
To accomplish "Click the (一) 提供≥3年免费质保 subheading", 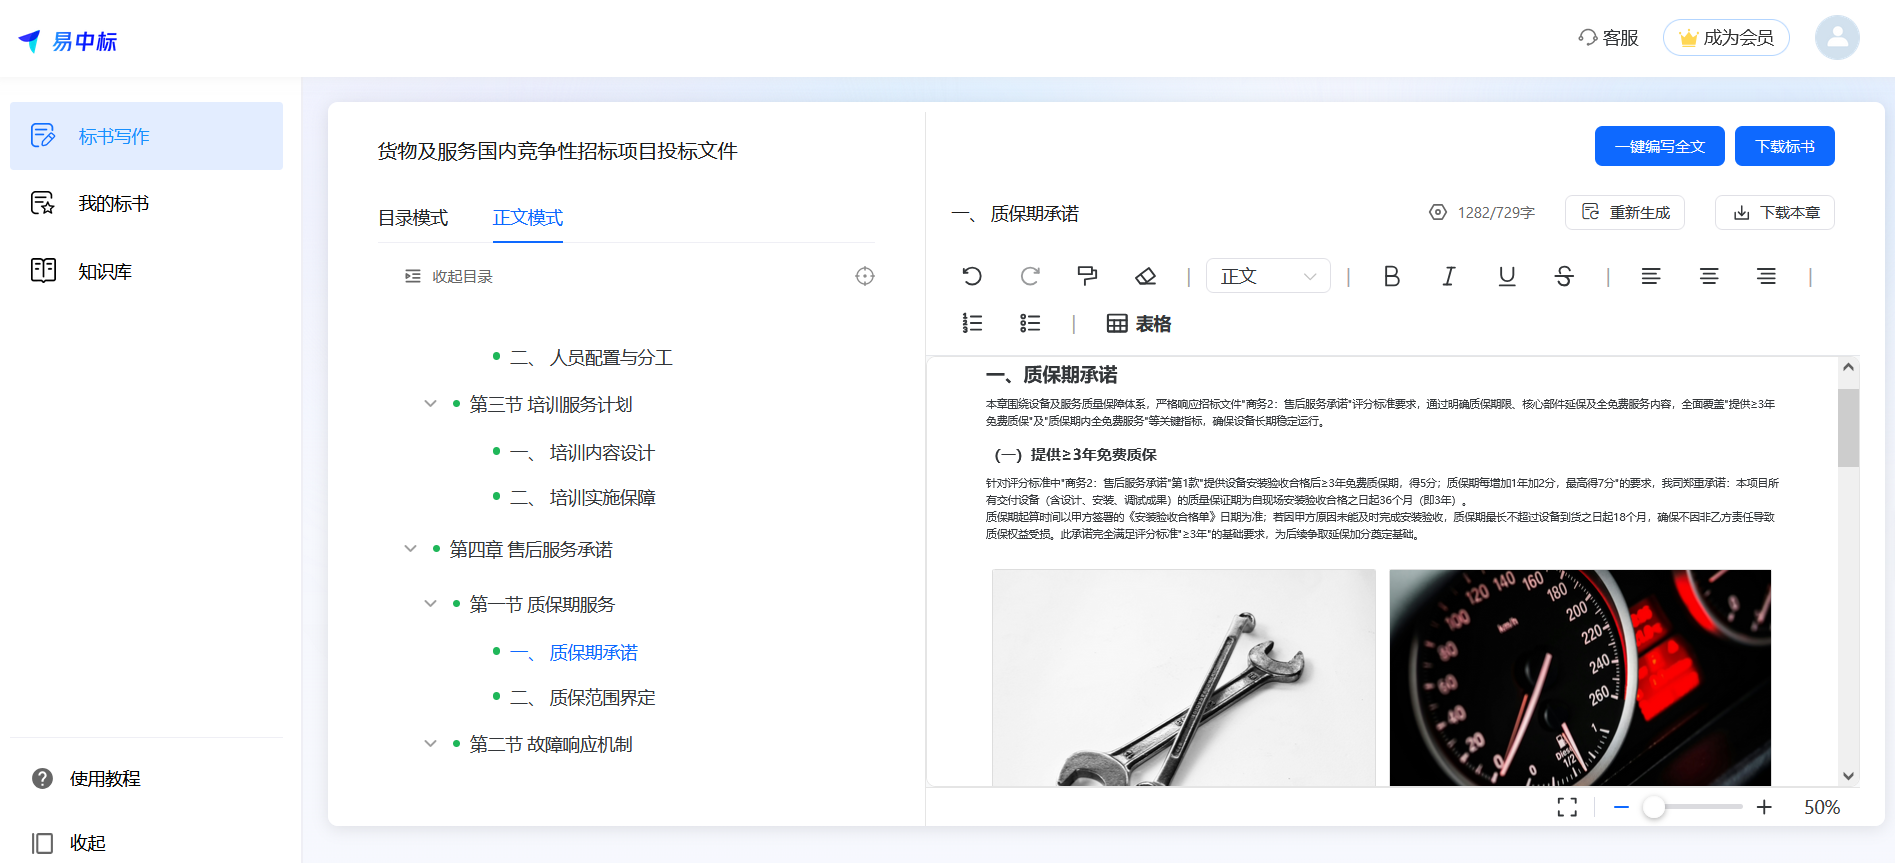I will [x=1075, y=454].
